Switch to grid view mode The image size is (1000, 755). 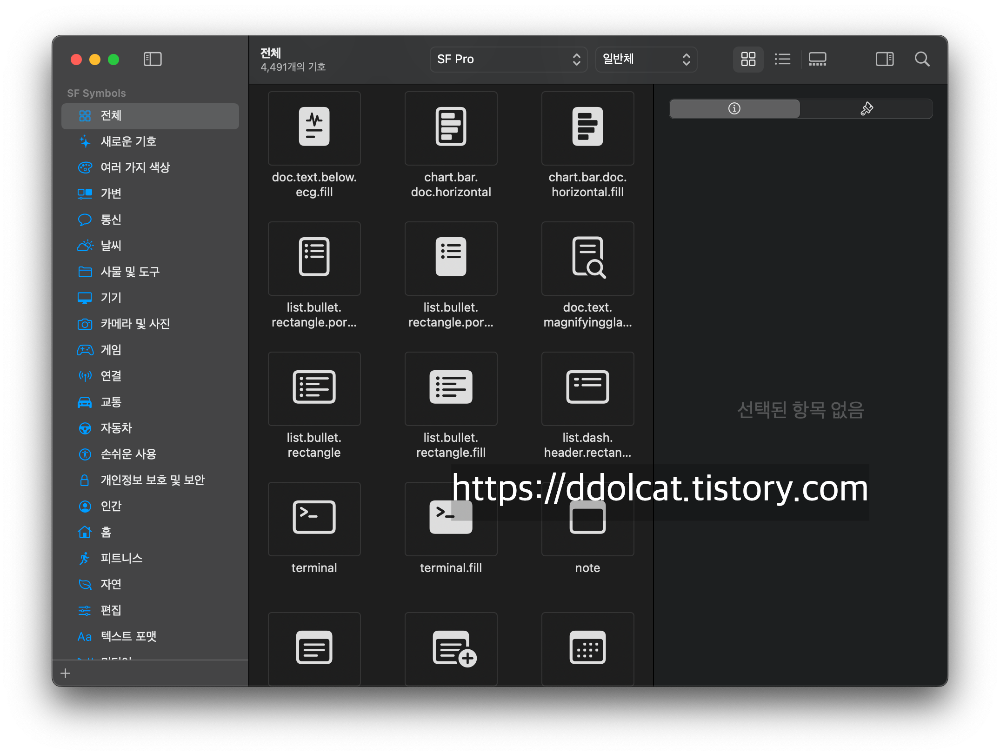pos(748,59)
